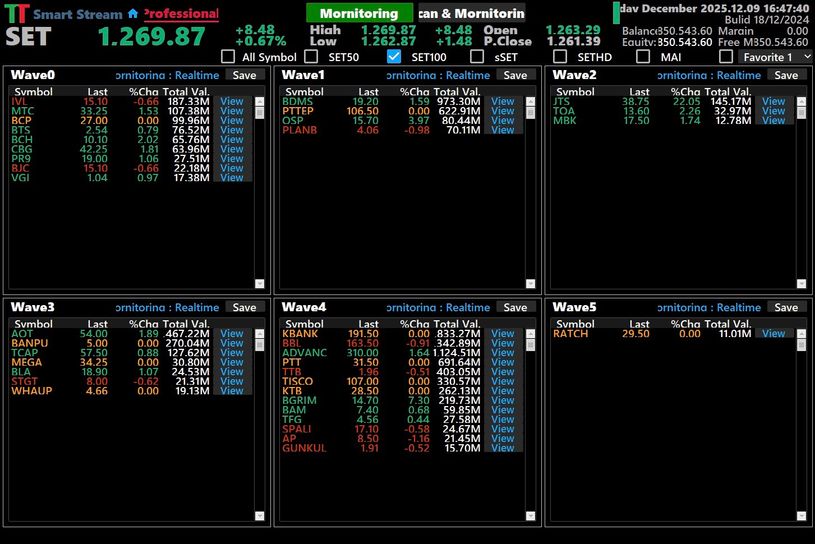The image size is (815, 544).
Task: View the KBANK stock in Wave4
Action: (x=502, y=334)
